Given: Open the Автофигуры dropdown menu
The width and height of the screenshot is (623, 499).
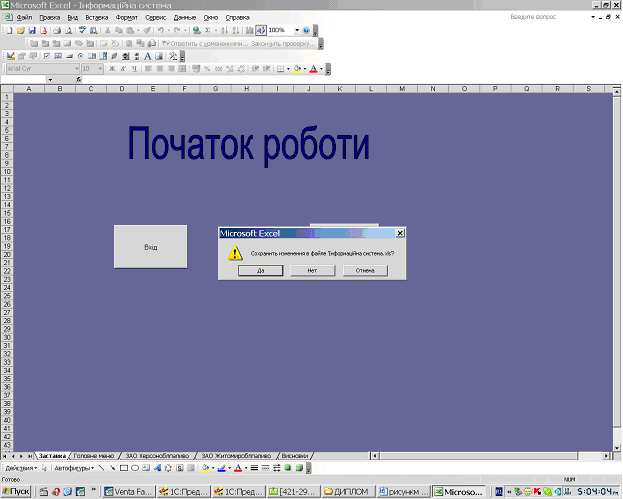Looking at the screenshot, I should (x=73, y=467).
